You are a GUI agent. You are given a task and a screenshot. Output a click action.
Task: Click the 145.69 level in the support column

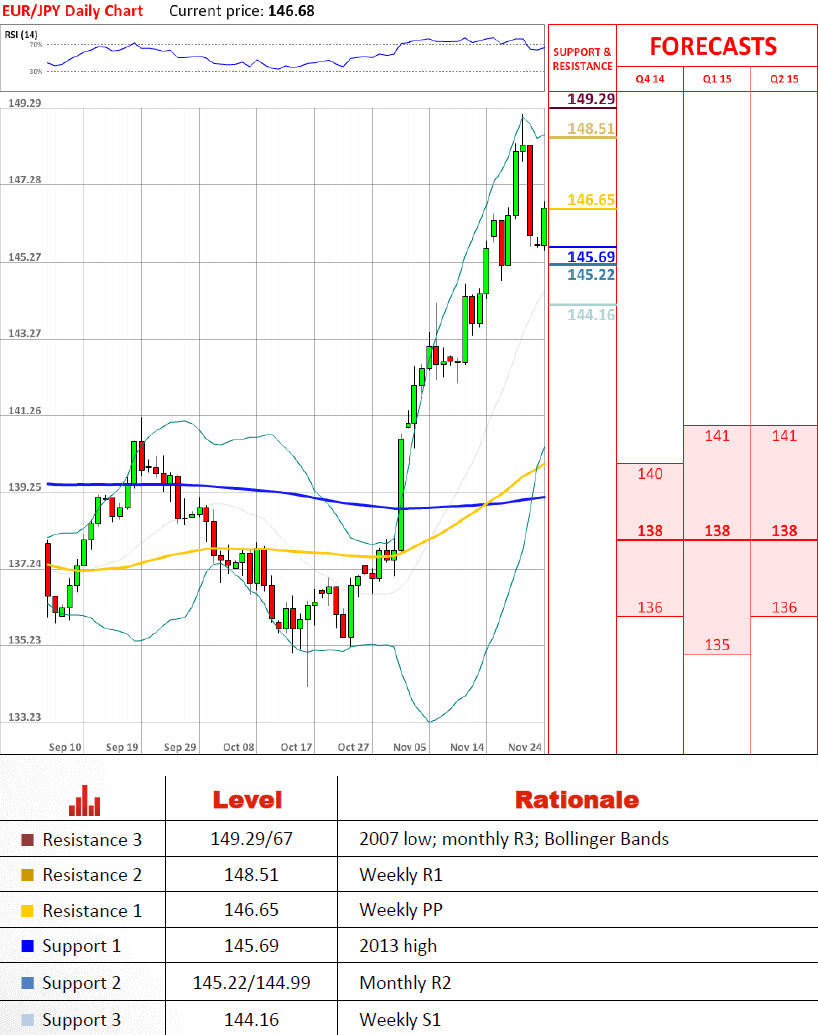point(591,257)
